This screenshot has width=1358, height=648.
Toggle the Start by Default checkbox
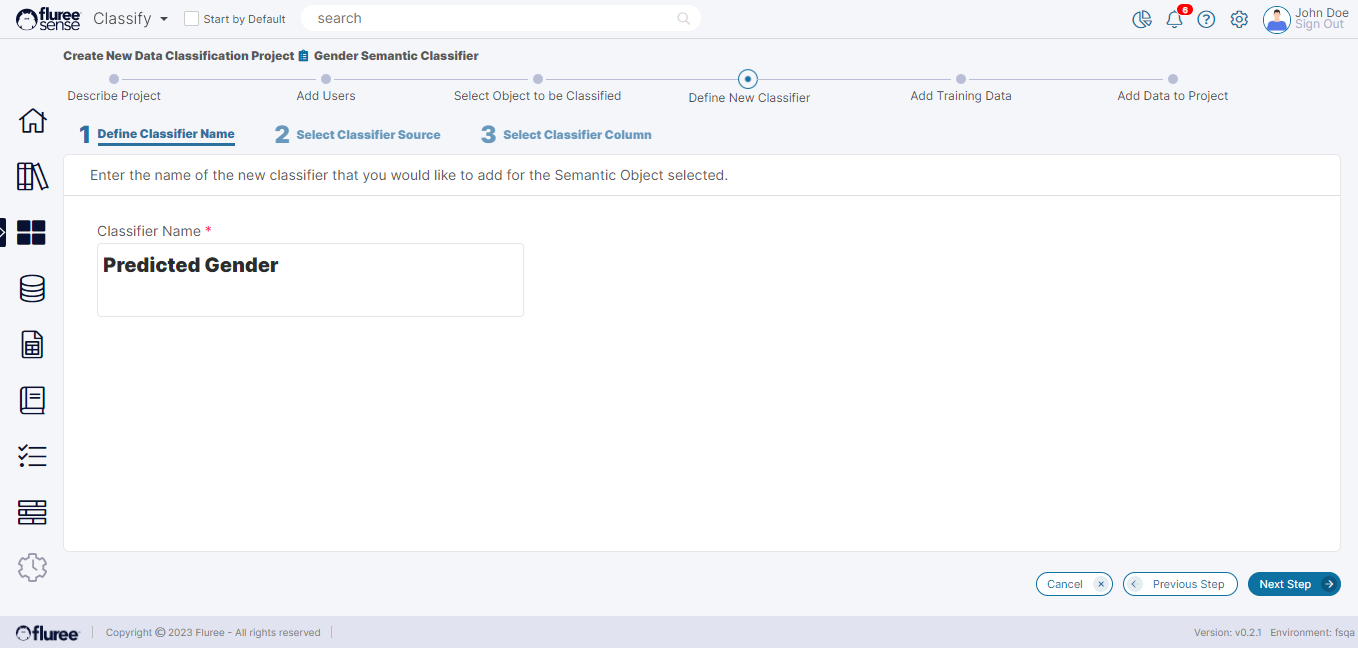192,19
